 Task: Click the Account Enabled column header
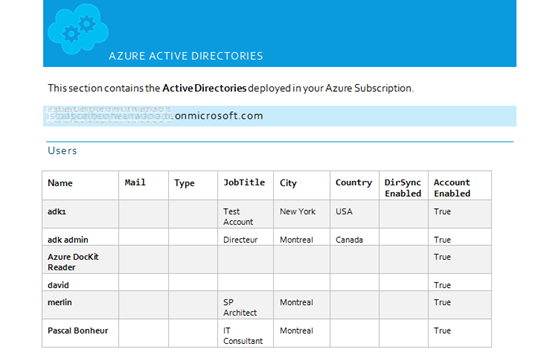coord(452,188)
